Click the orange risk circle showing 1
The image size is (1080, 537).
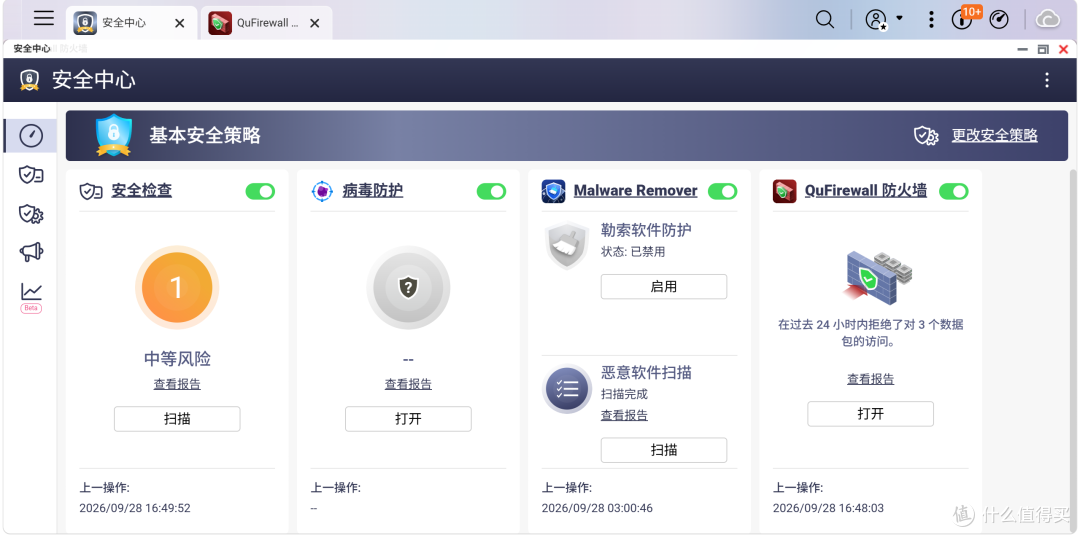[177, 287]
